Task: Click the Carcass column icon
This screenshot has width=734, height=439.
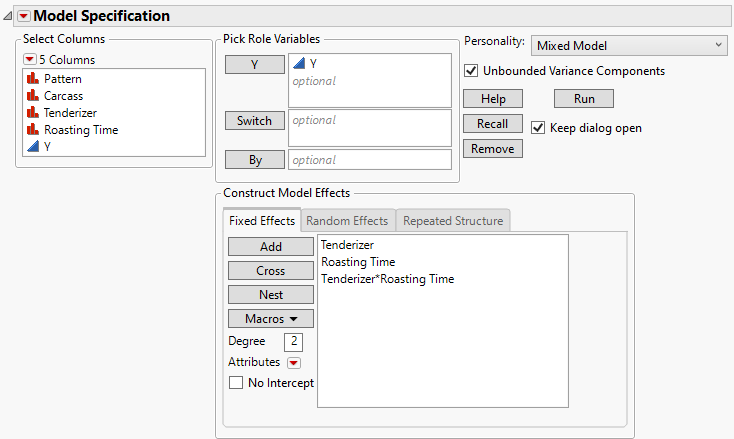Action: pyautogui.click(x=32, y=95)
